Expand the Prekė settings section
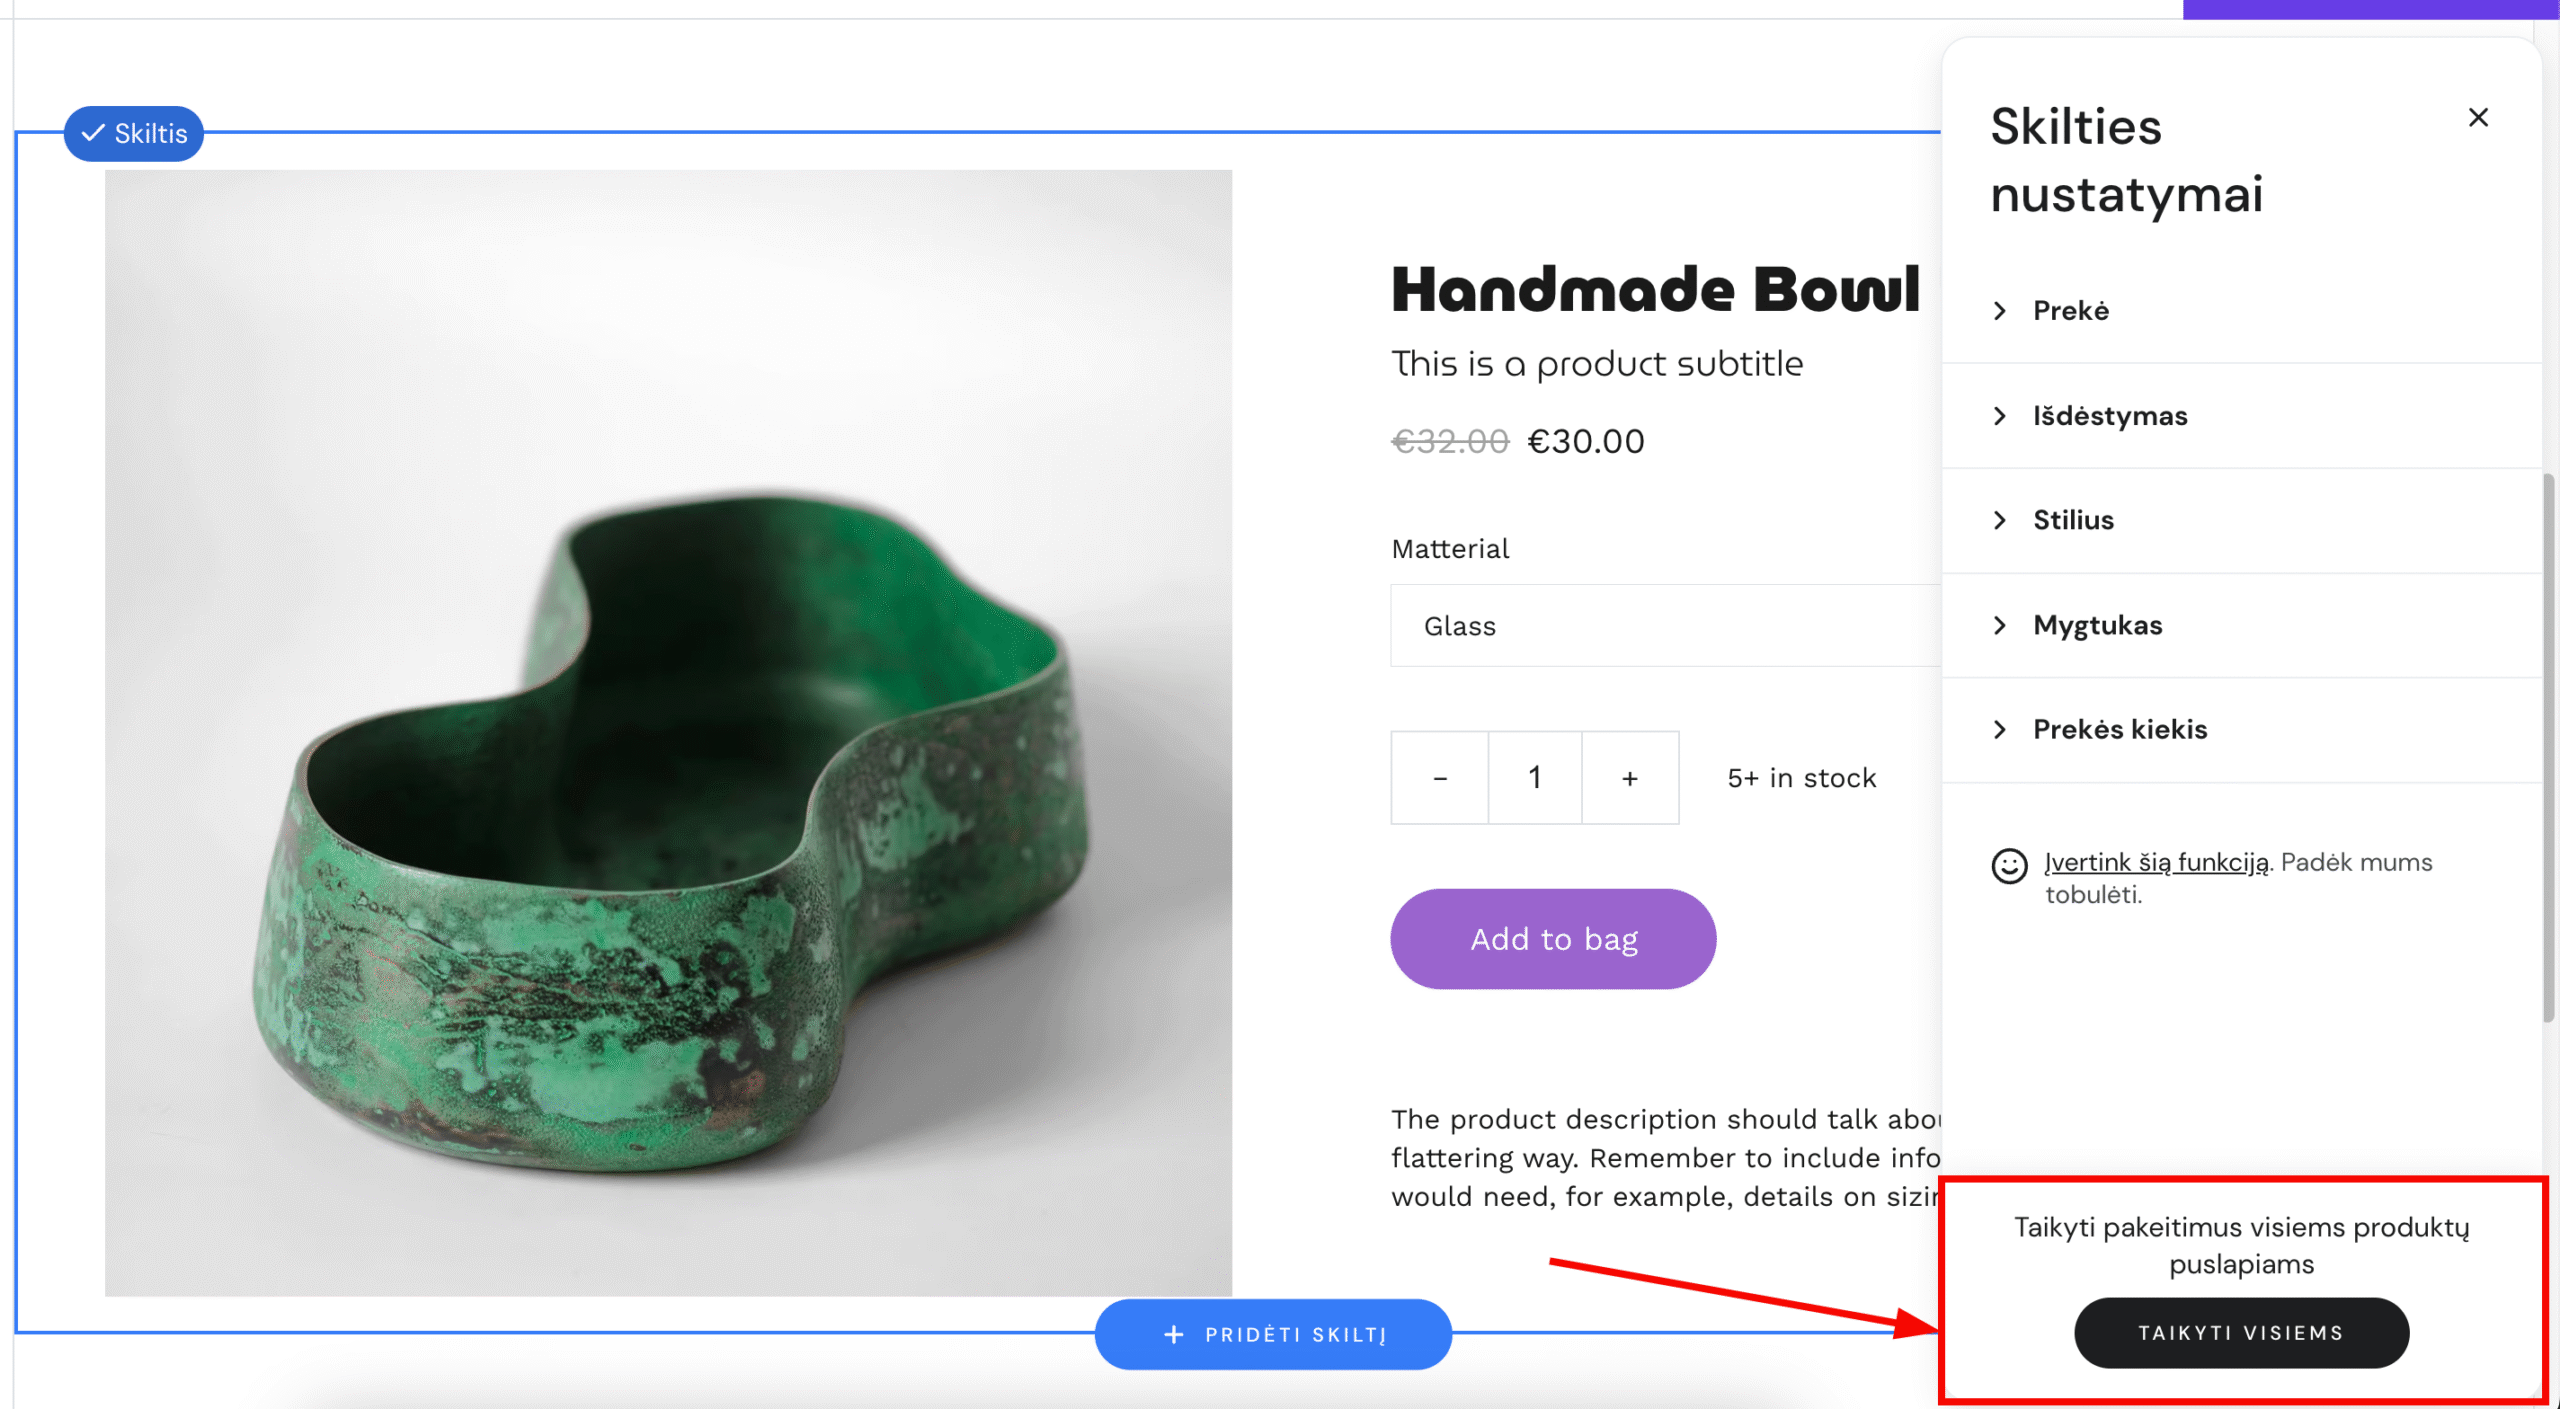 point(2070,311)
